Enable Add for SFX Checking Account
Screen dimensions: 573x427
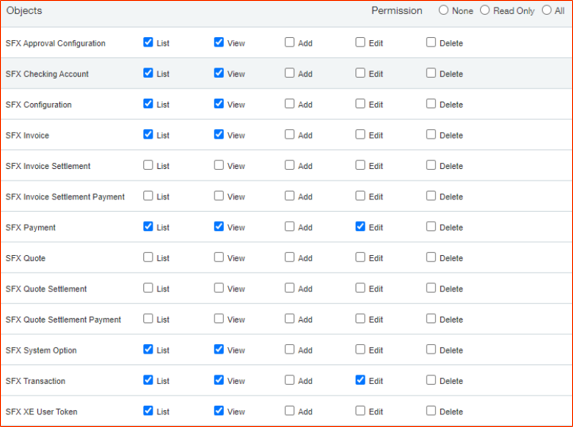click(x=289, y=73)
